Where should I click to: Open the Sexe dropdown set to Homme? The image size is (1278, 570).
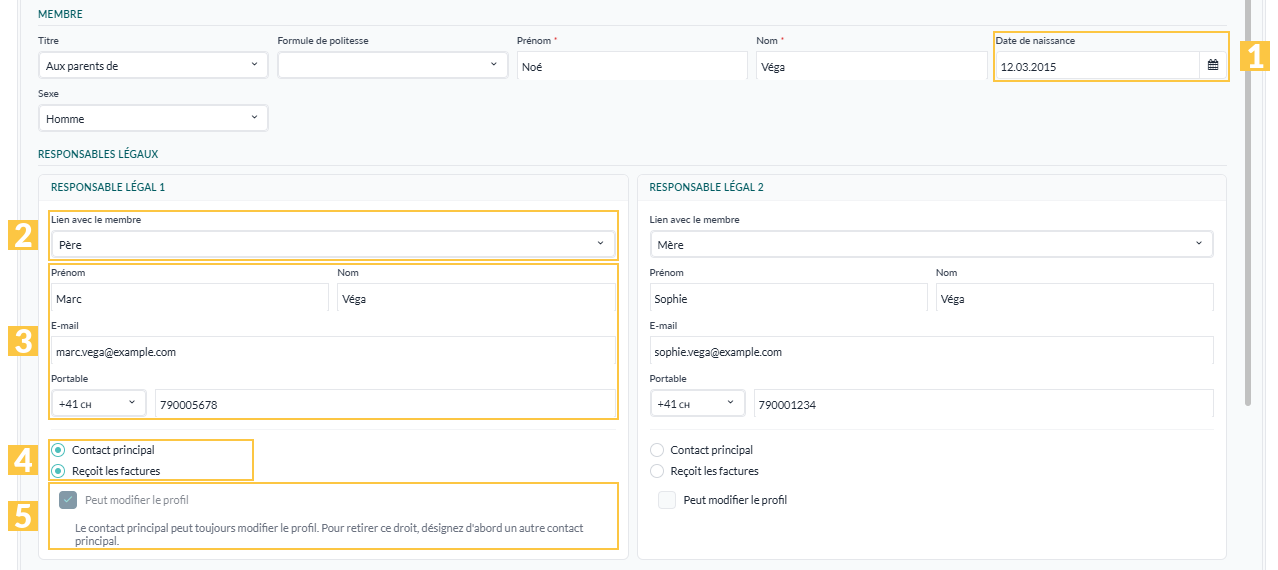point(153,118)
